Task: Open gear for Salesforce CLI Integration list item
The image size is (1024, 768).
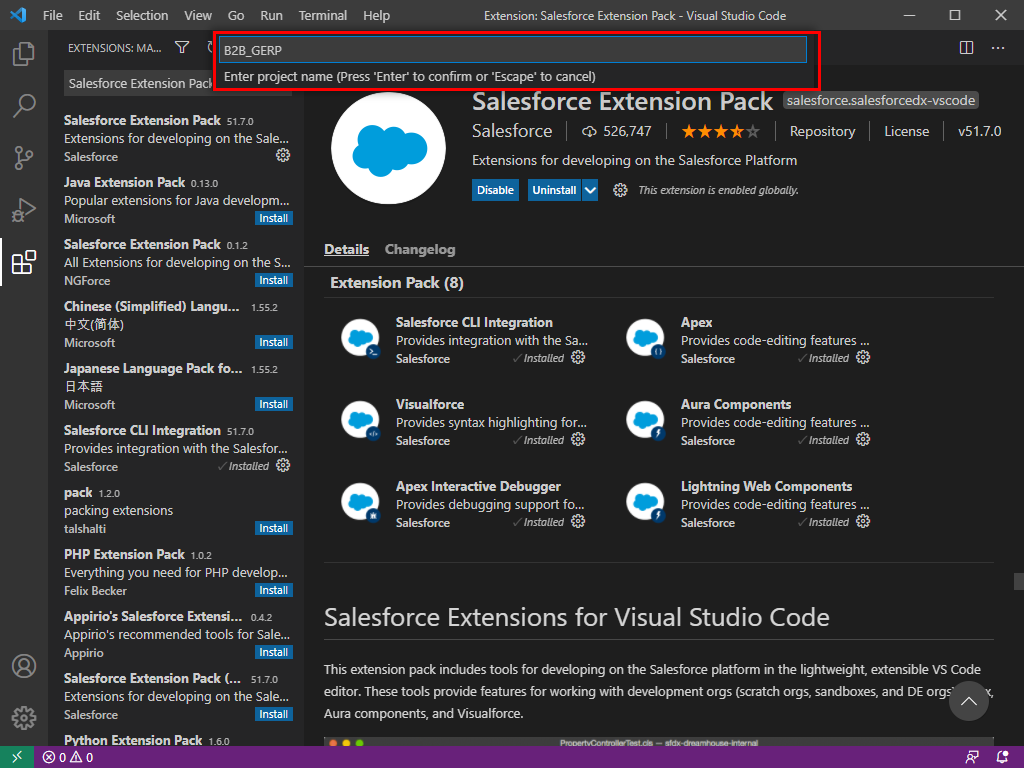Action: point(283,465)
